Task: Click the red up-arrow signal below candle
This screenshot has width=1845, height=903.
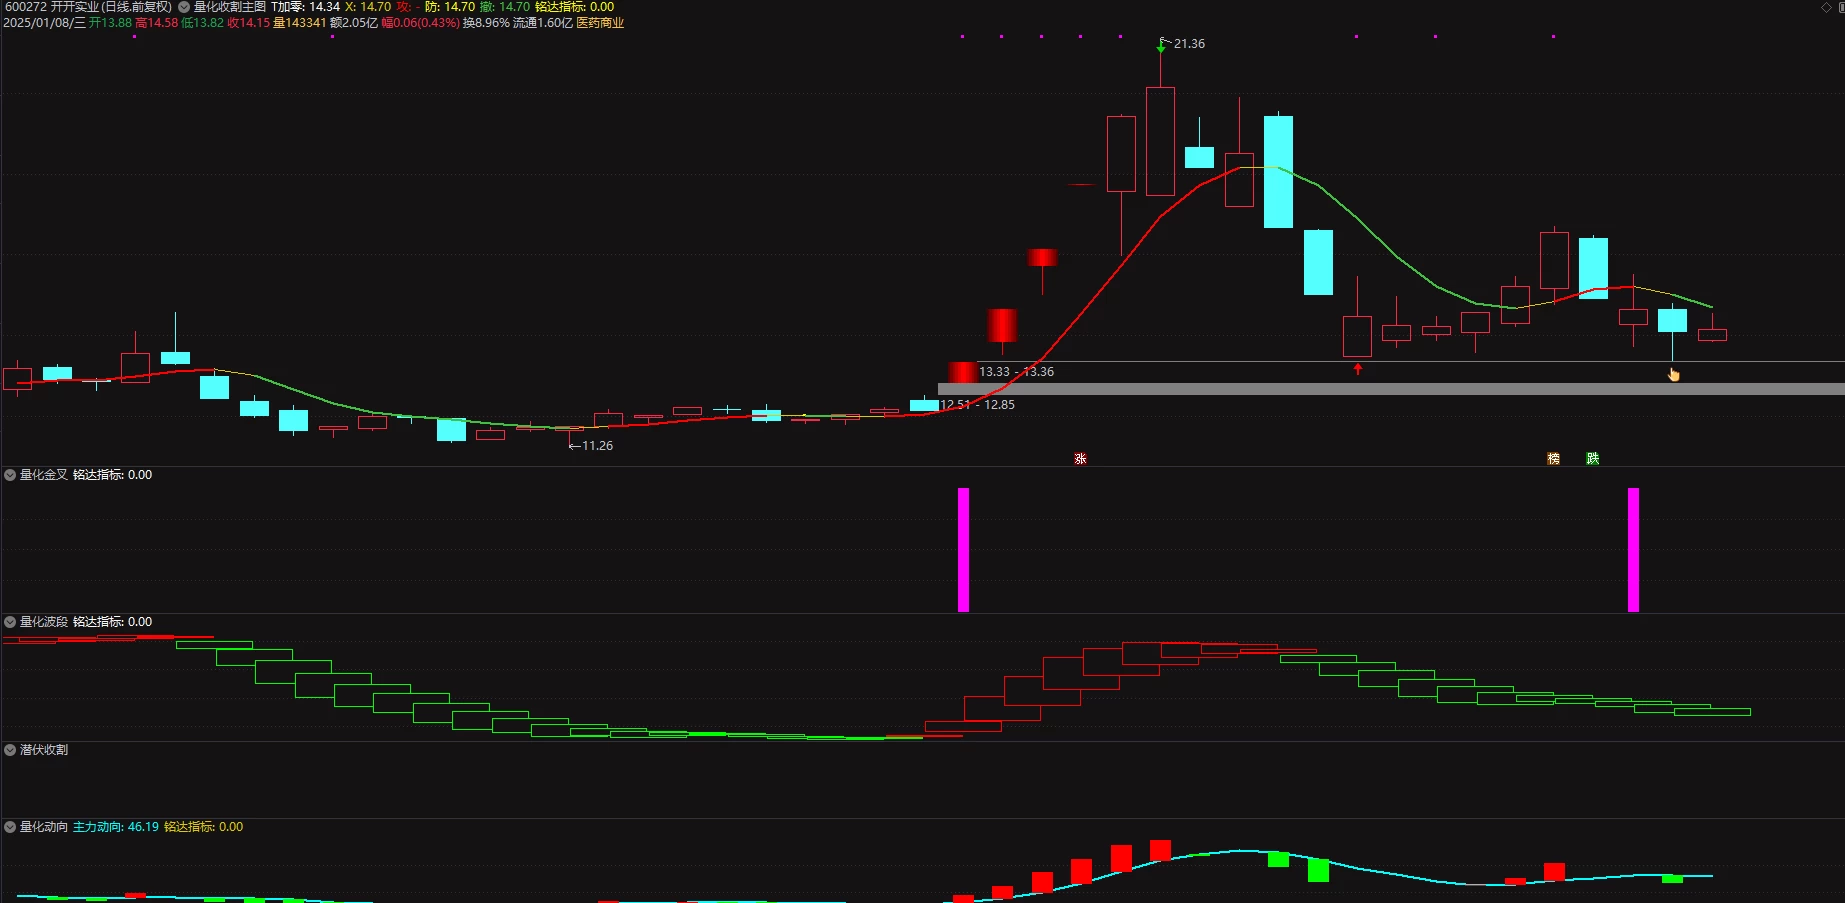Action: [1357, 369]
